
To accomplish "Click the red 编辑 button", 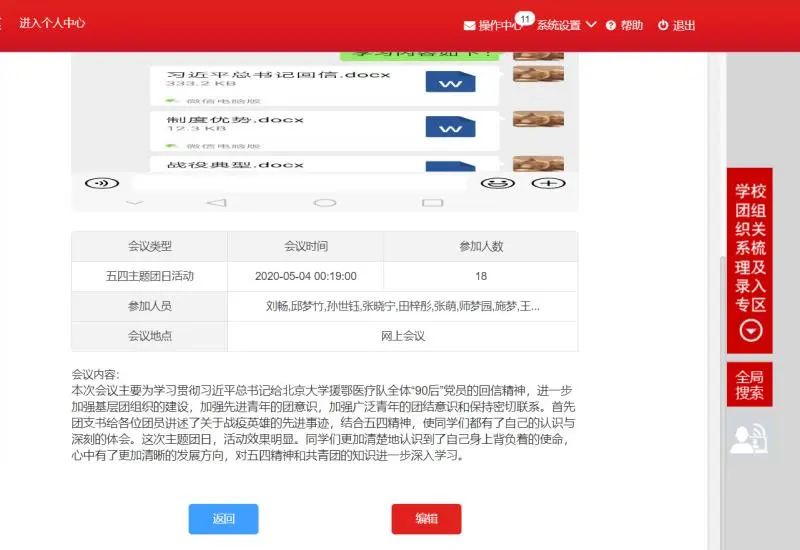I will pos(426,518).
